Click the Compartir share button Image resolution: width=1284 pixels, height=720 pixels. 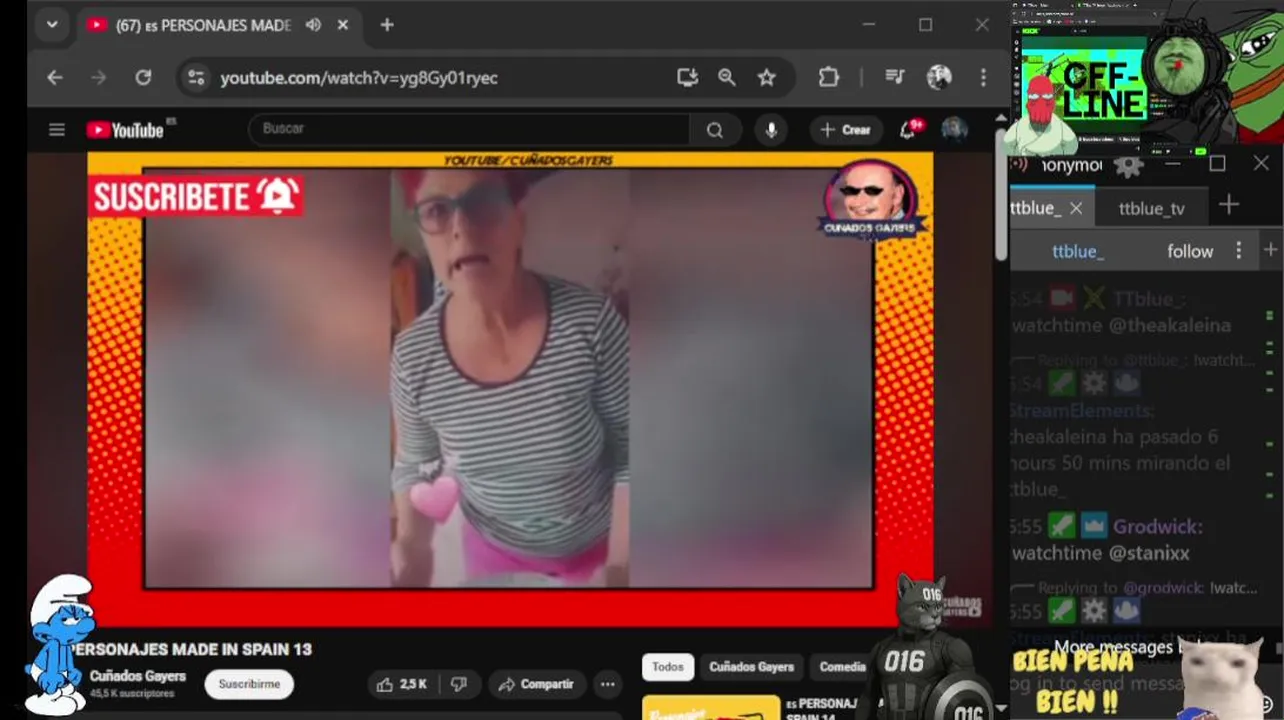point(536,684)
